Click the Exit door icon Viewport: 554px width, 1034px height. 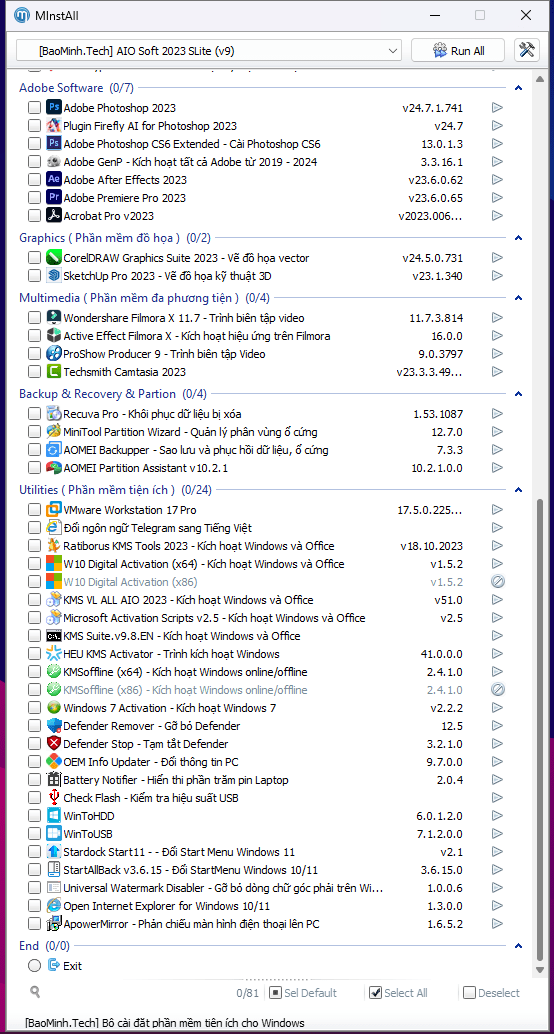(x=53, y=965)
